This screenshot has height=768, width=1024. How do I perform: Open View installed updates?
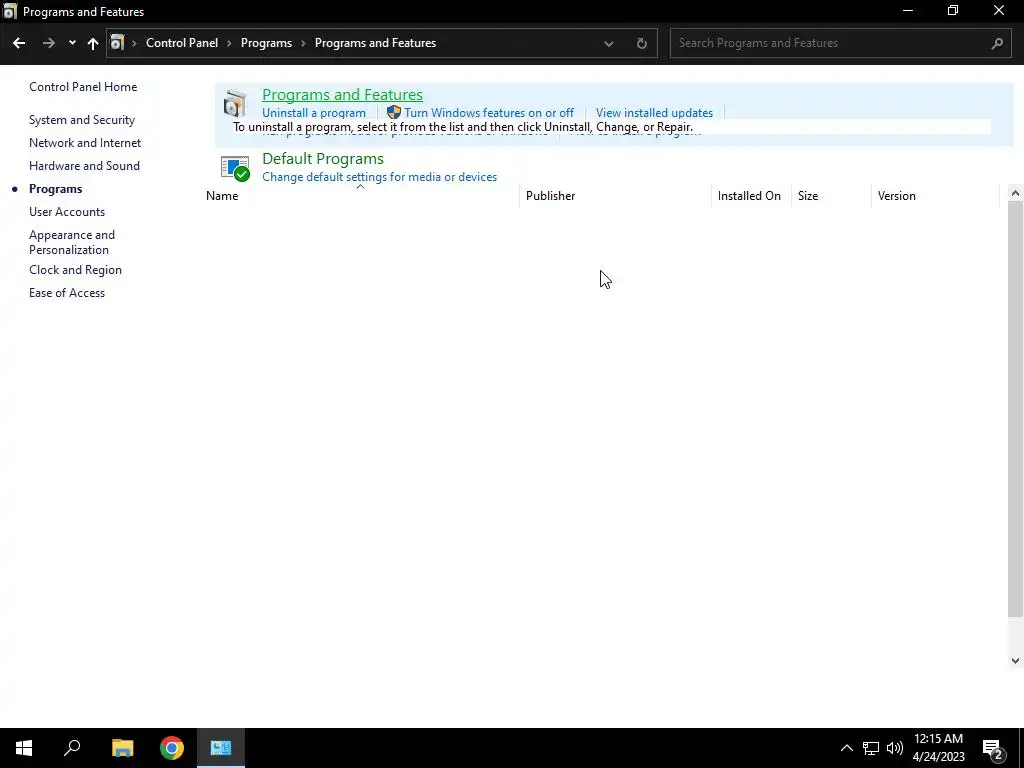tap(654, 113)
